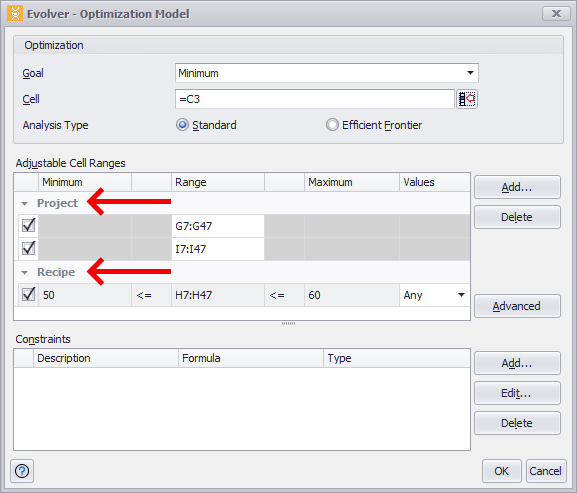Select the Recipe group row label

(x=56, y=272)
